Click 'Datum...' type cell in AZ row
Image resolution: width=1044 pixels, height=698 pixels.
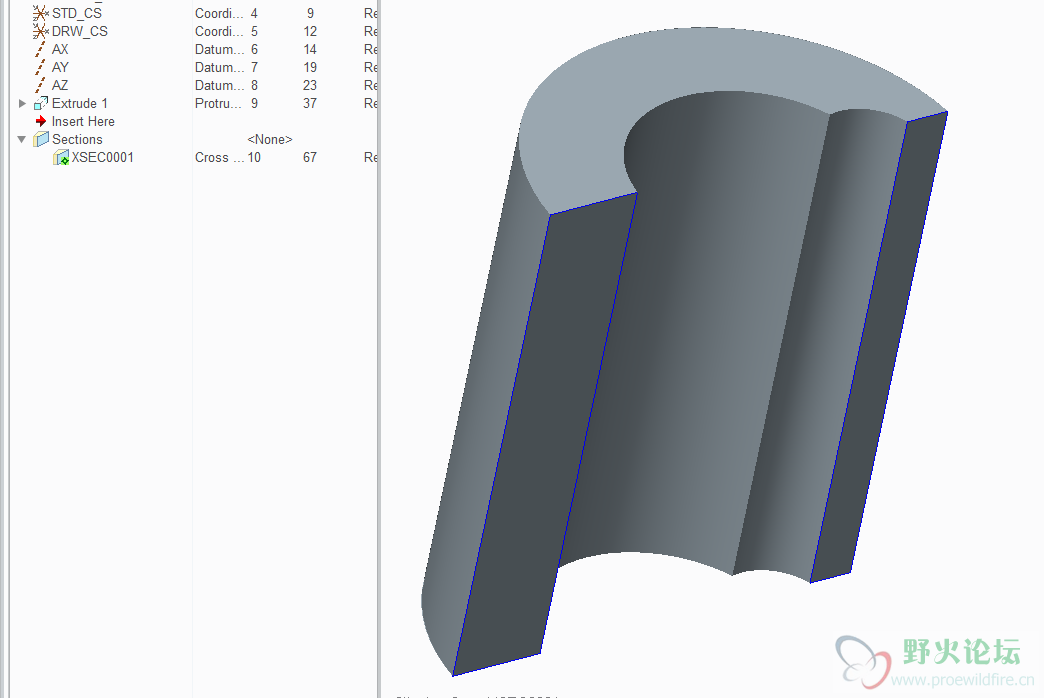click(219, 85)
